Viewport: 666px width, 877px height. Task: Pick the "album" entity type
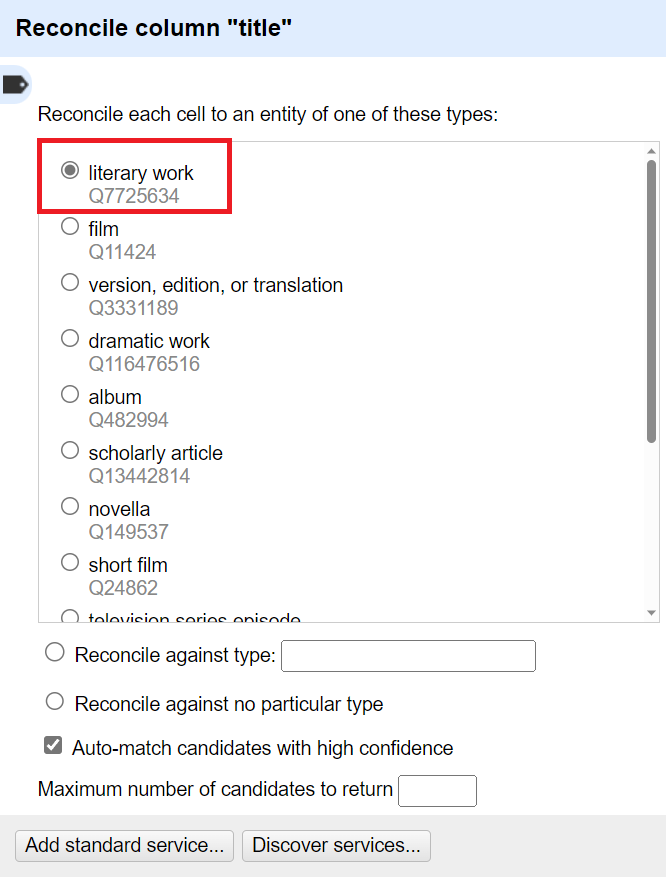pos(70,395)
